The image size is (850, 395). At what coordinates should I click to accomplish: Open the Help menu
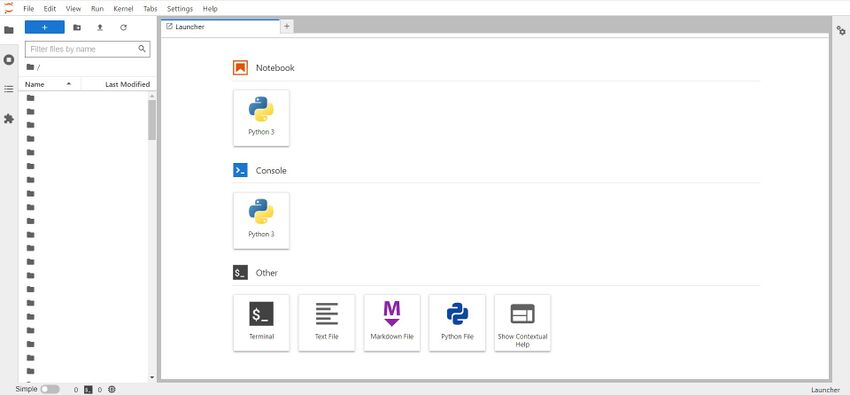(x=210, y=9)
